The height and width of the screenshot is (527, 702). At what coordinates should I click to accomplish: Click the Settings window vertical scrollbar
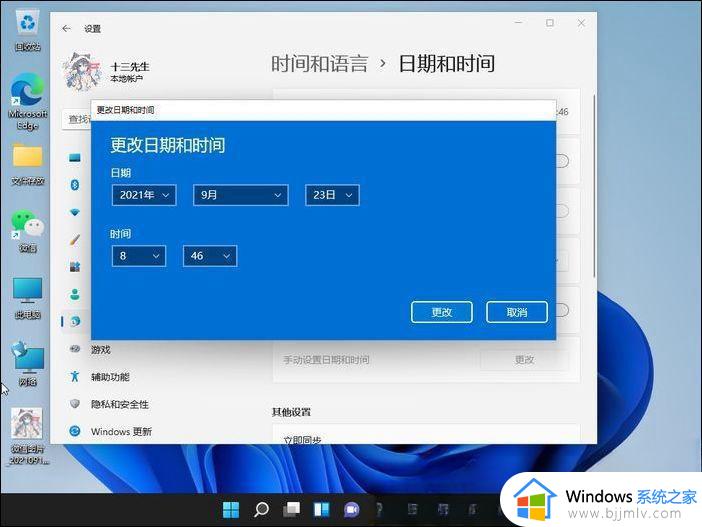coord(594,188)
